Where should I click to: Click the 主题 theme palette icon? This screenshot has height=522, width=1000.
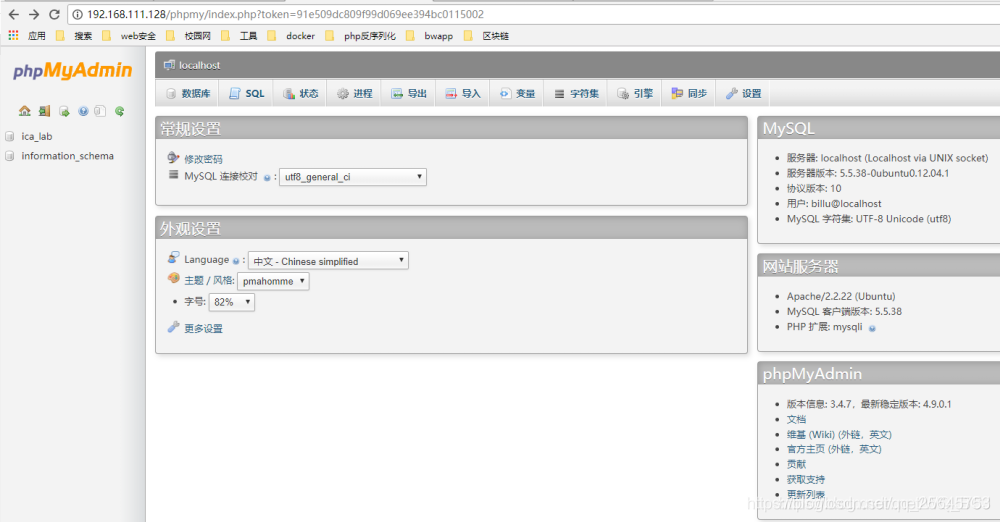coord(173,278)
